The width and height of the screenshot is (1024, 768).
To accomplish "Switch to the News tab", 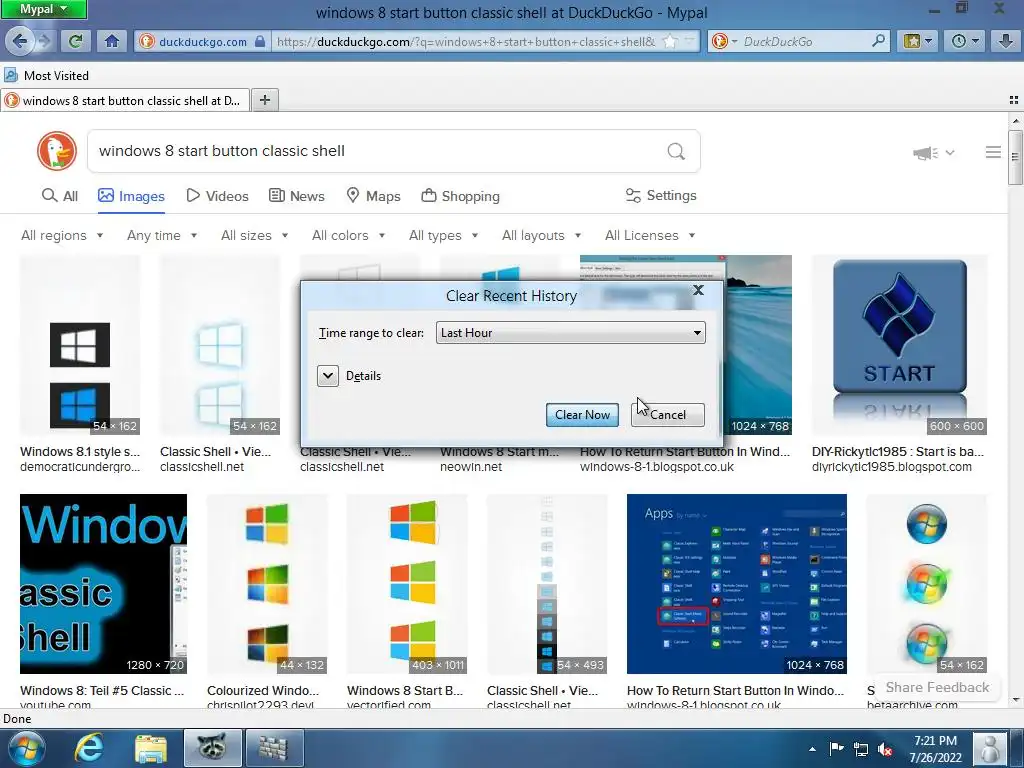I will (x=296, y=196).
